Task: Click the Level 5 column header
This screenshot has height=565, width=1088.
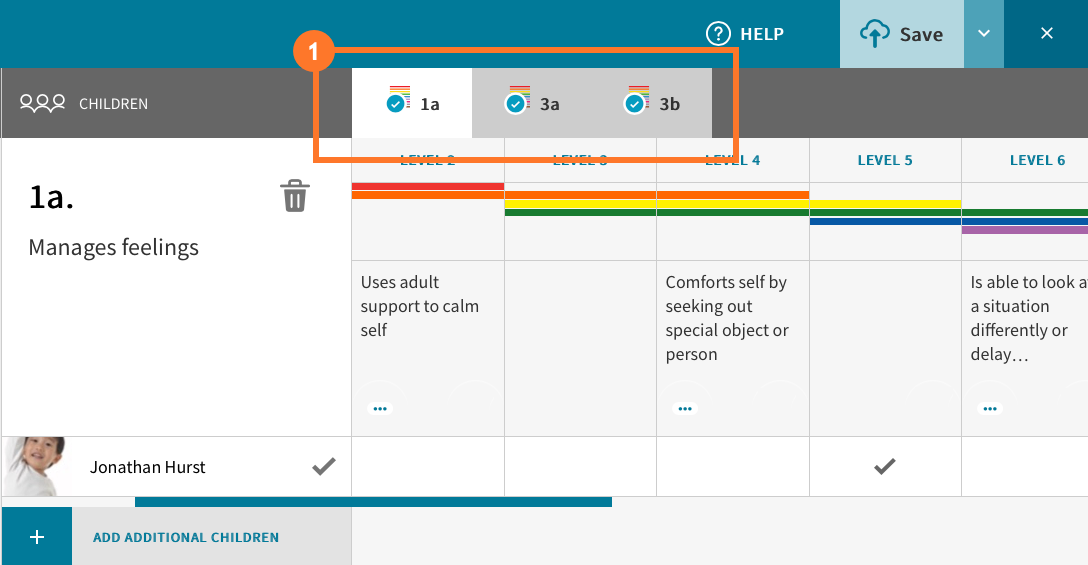Action: tap(885, 160)
